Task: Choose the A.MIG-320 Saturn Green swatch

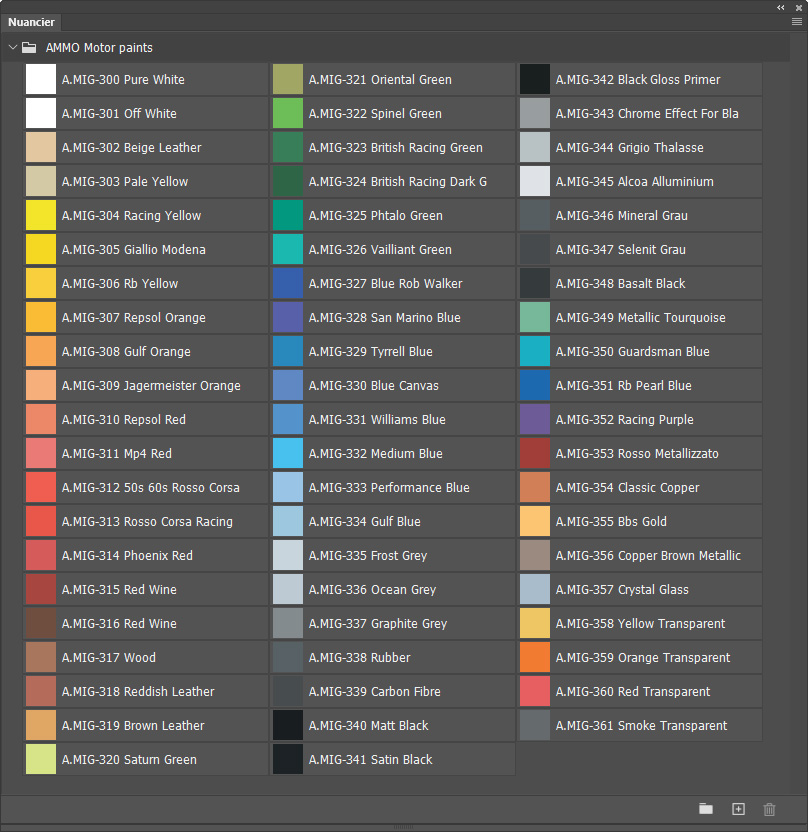Action: coord(41,759)
